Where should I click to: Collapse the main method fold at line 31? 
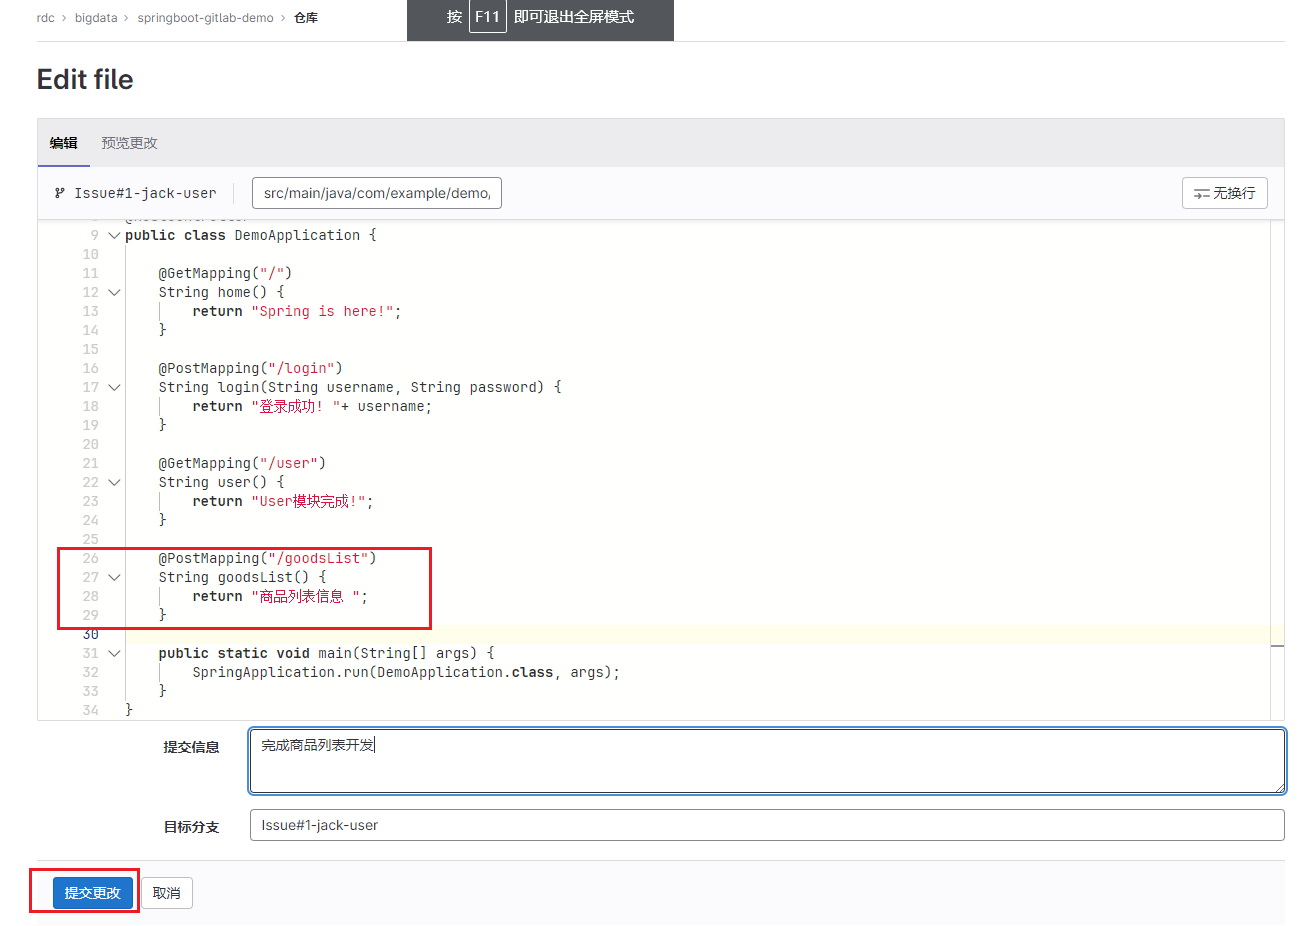pyautogui.click(x=114, y=654)
